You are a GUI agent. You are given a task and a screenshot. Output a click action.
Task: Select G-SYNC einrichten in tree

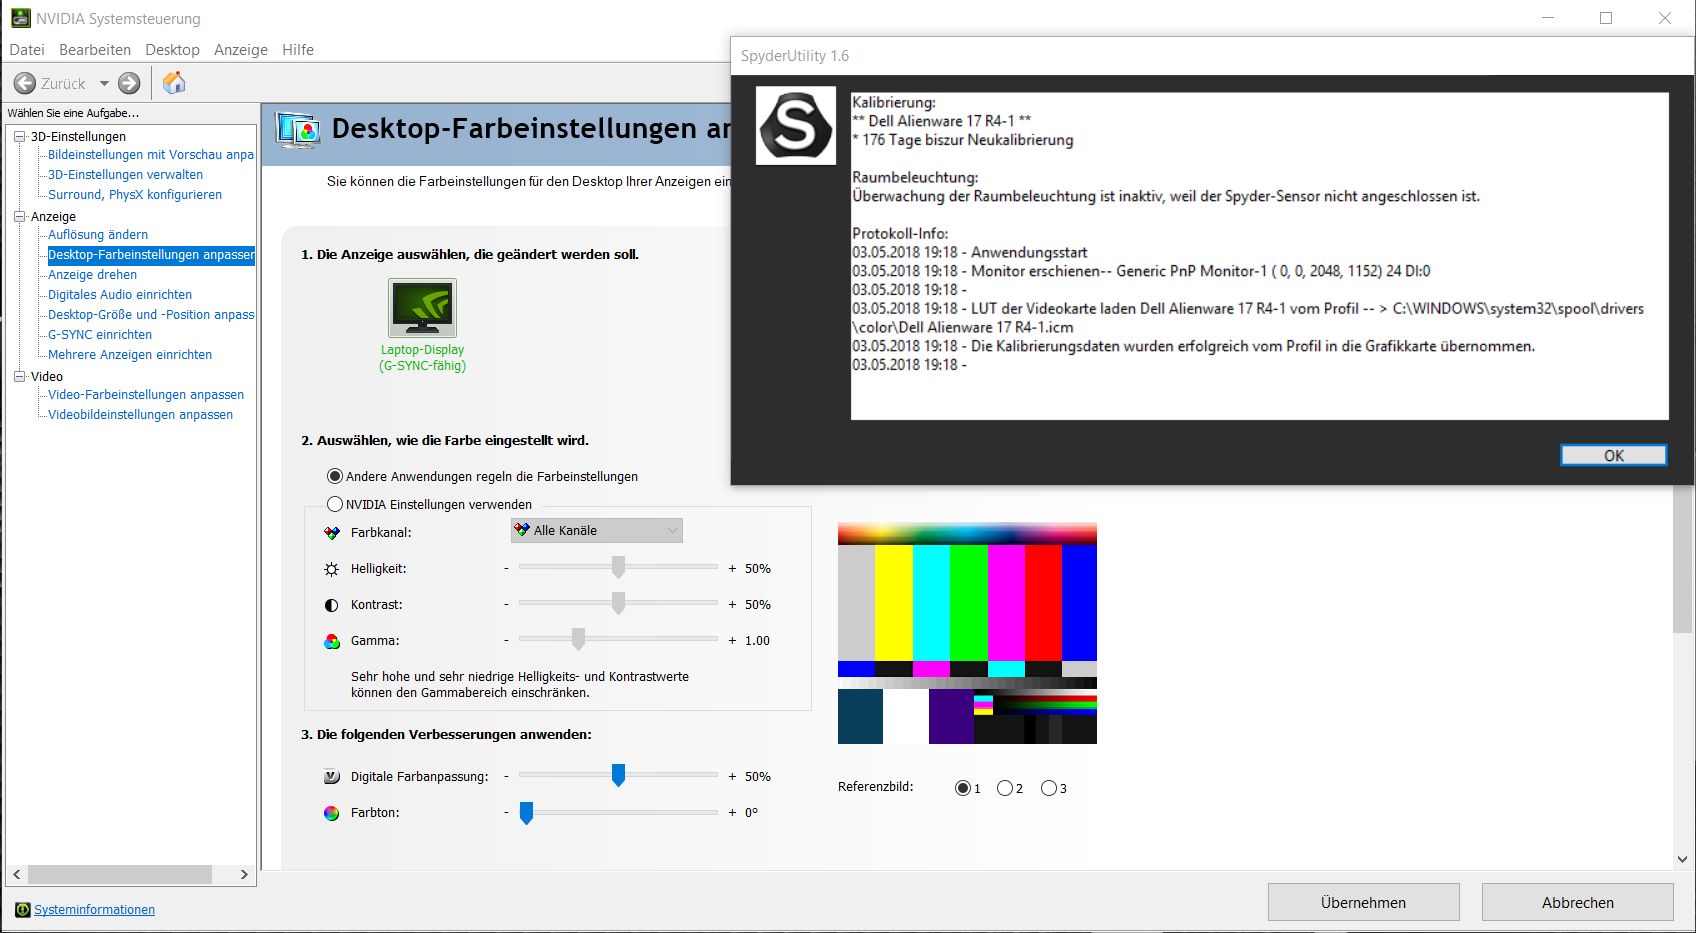click(x=100, y=335)
